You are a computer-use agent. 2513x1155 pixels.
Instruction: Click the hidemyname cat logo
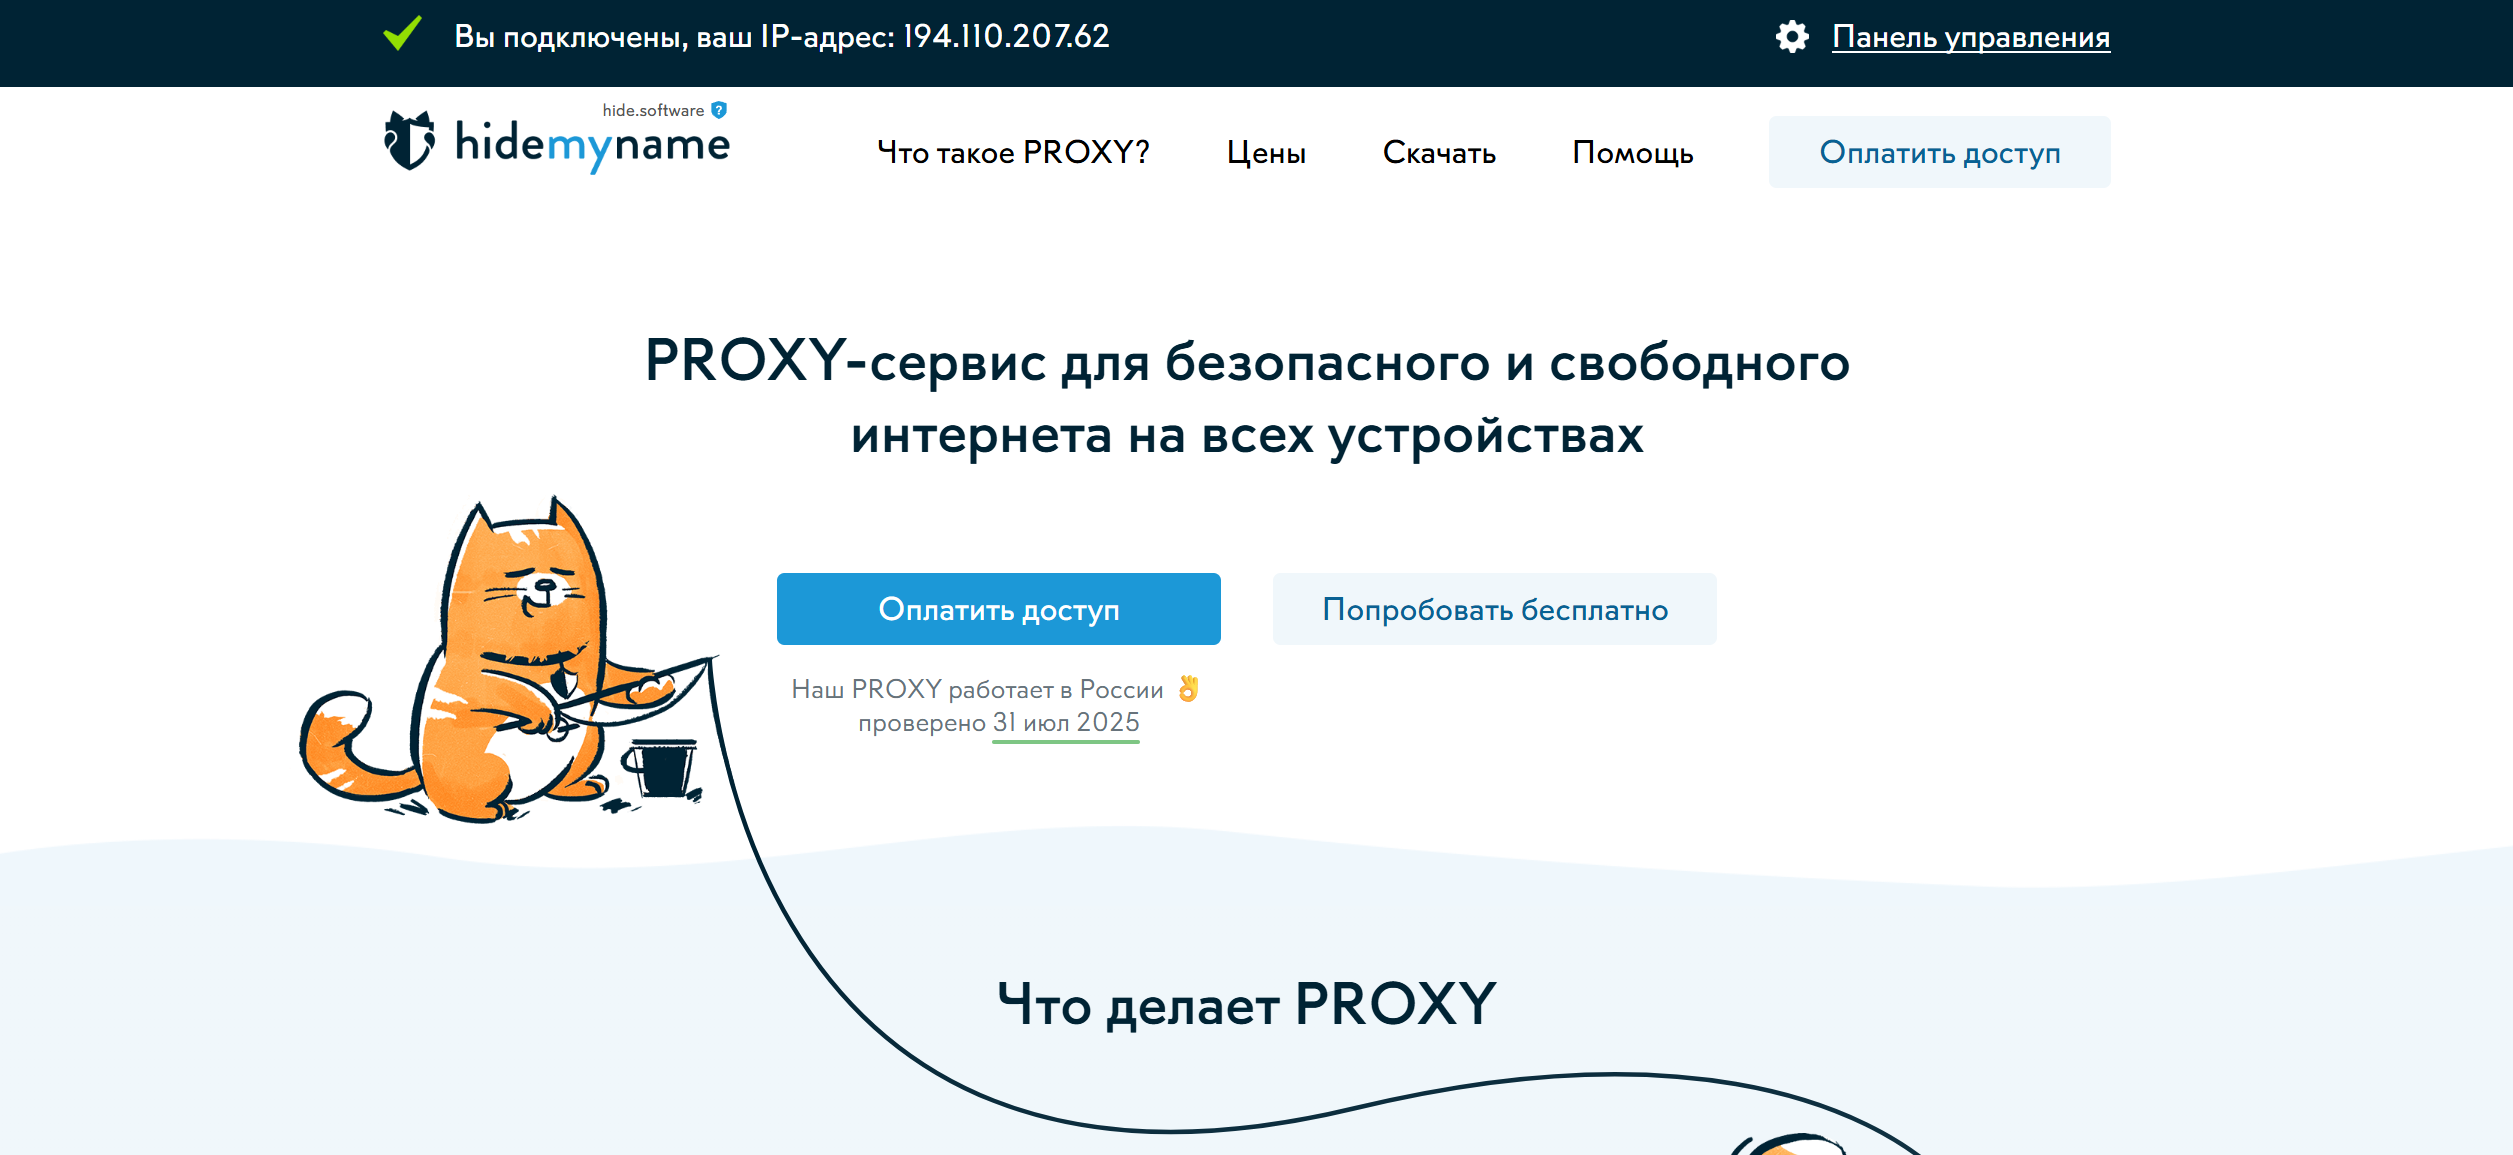[410, 141]
